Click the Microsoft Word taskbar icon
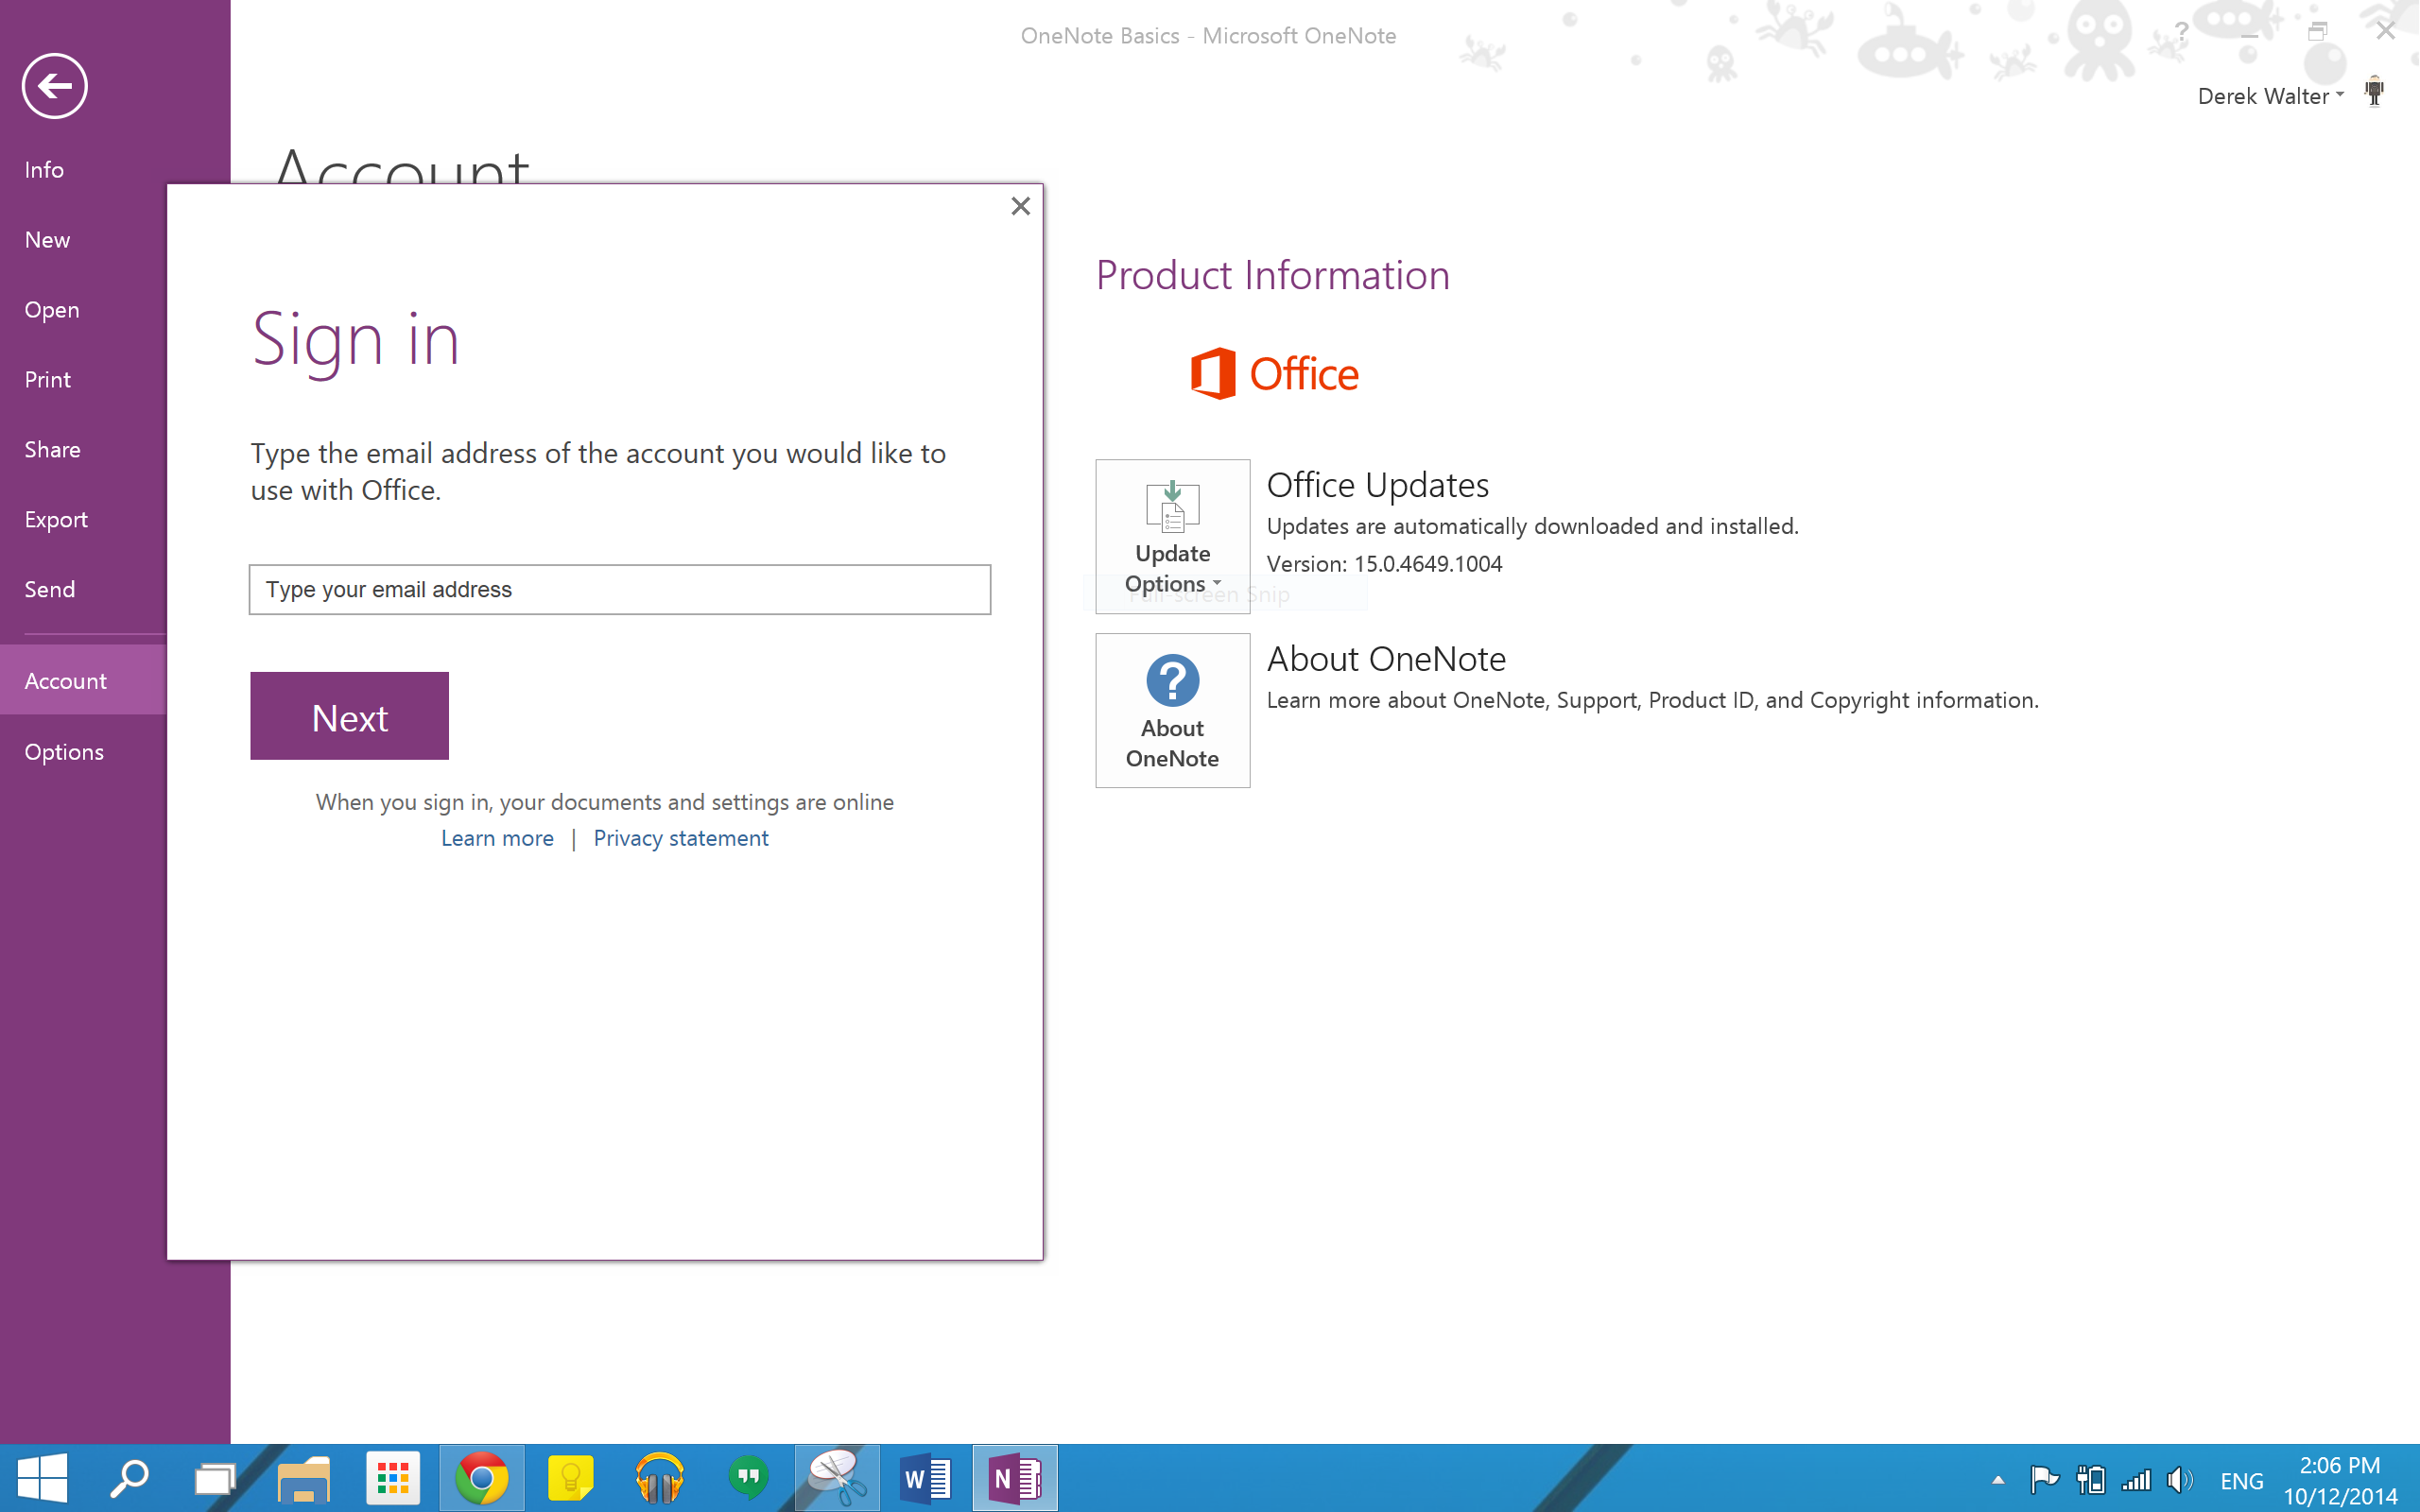Screen dimensions: 2420x1512 (925, 1479)
